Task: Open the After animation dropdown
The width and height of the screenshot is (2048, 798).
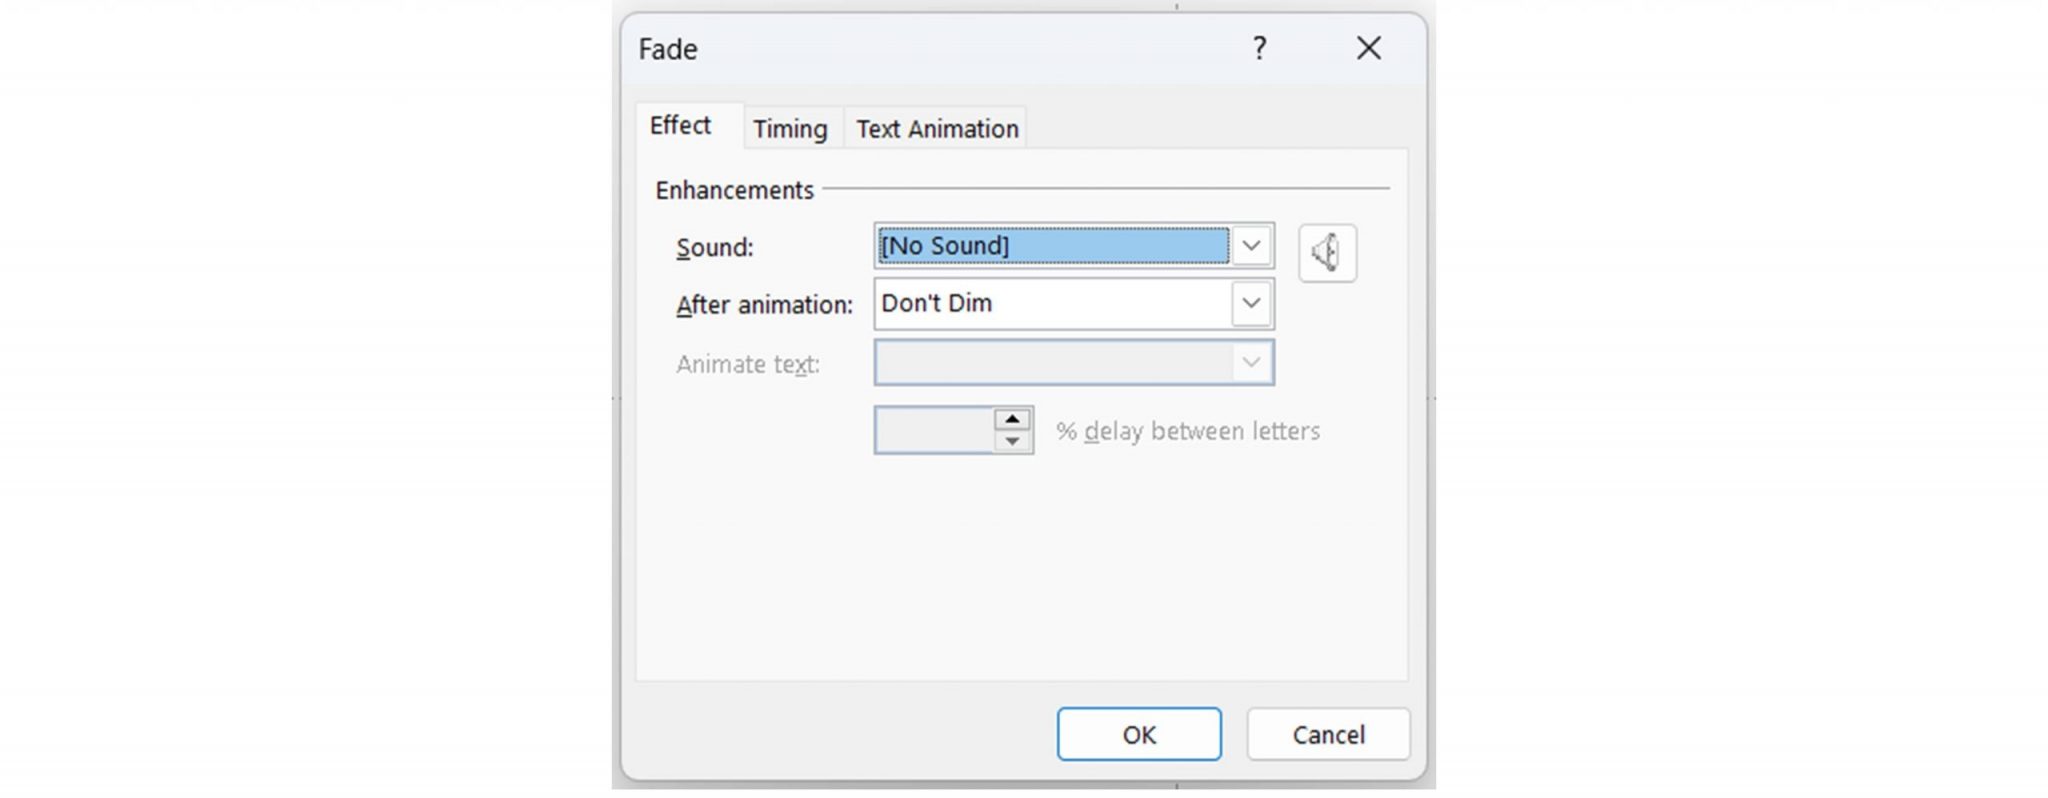Action: coord(1249,303)
